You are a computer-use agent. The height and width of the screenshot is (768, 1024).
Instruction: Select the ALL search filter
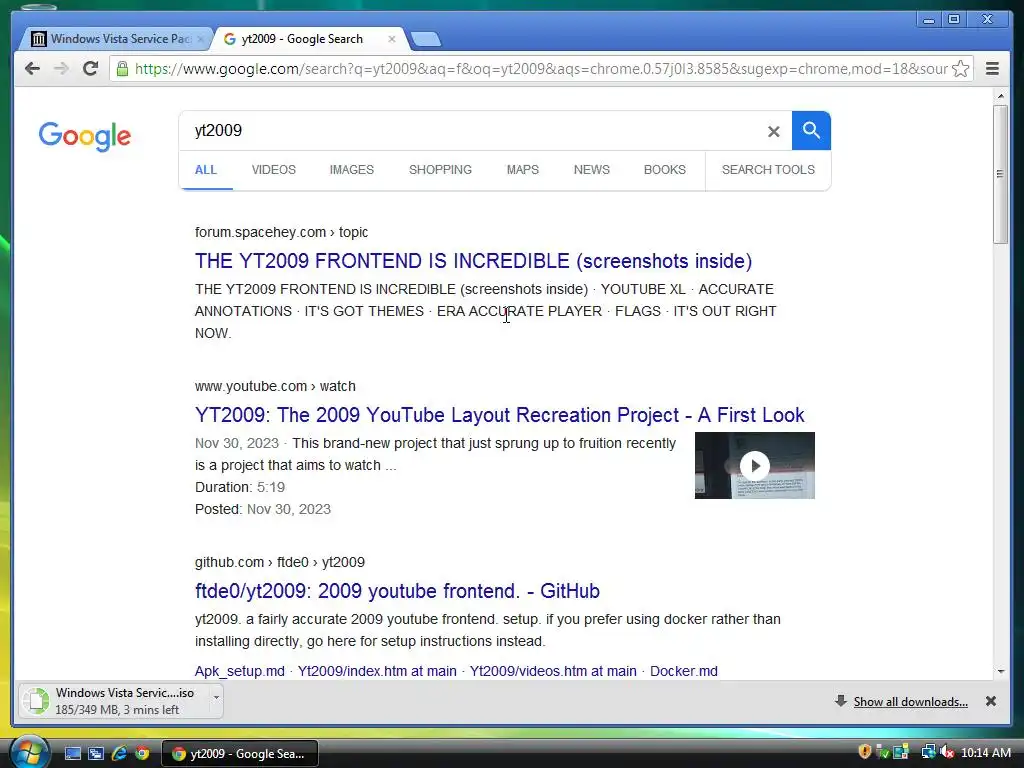pyautogui.click(x=206, y=170)
